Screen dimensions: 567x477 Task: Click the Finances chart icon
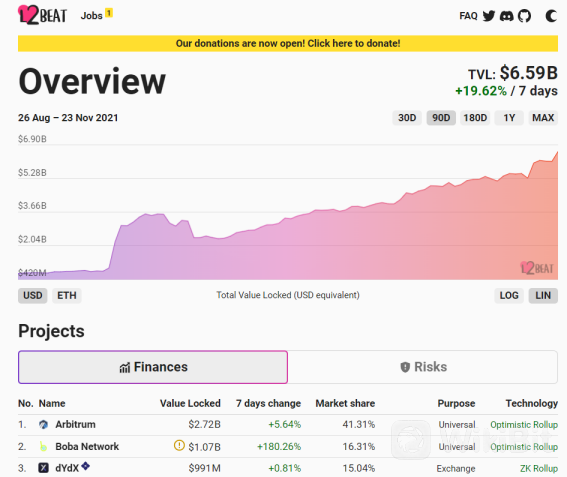tap(124, 368)
